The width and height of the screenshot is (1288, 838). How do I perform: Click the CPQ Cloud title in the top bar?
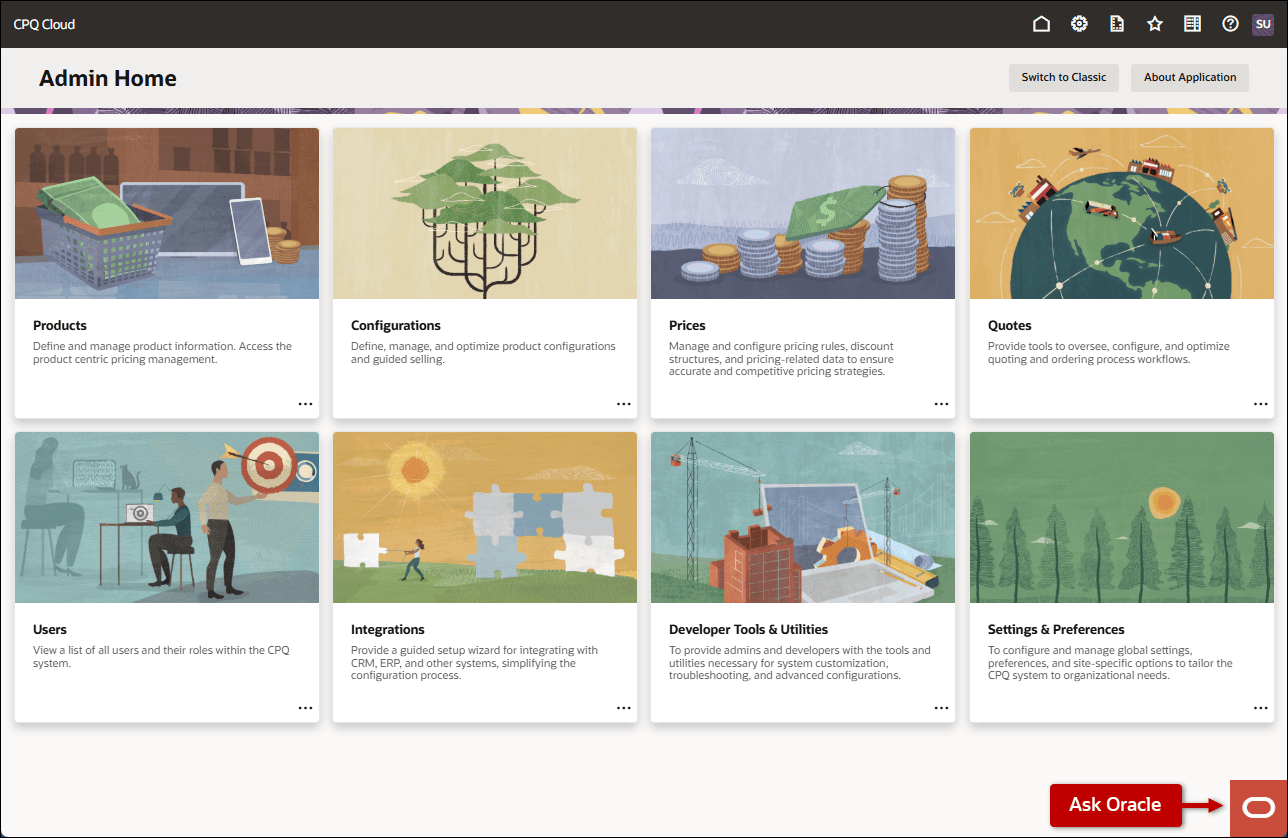point(44,23)
